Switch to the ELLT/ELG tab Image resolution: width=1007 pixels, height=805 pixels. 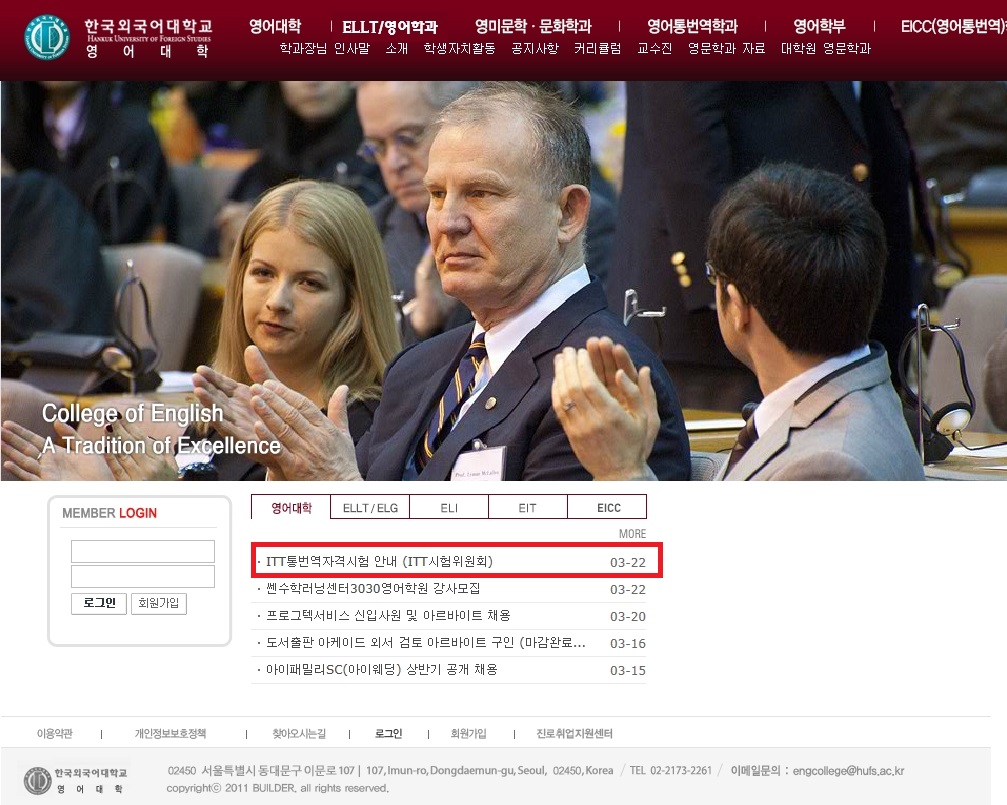(370, 508)
